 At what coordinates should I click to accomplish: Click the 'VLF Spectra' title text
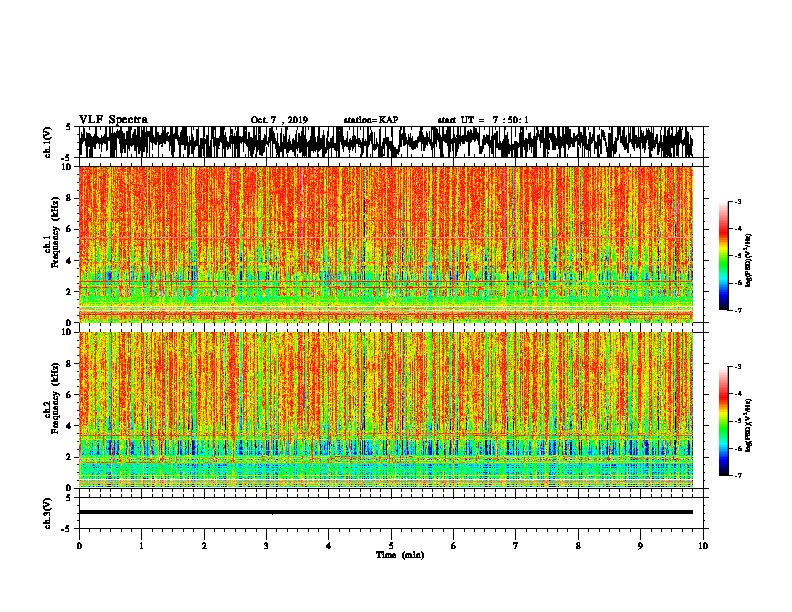(x=113, y=120)
